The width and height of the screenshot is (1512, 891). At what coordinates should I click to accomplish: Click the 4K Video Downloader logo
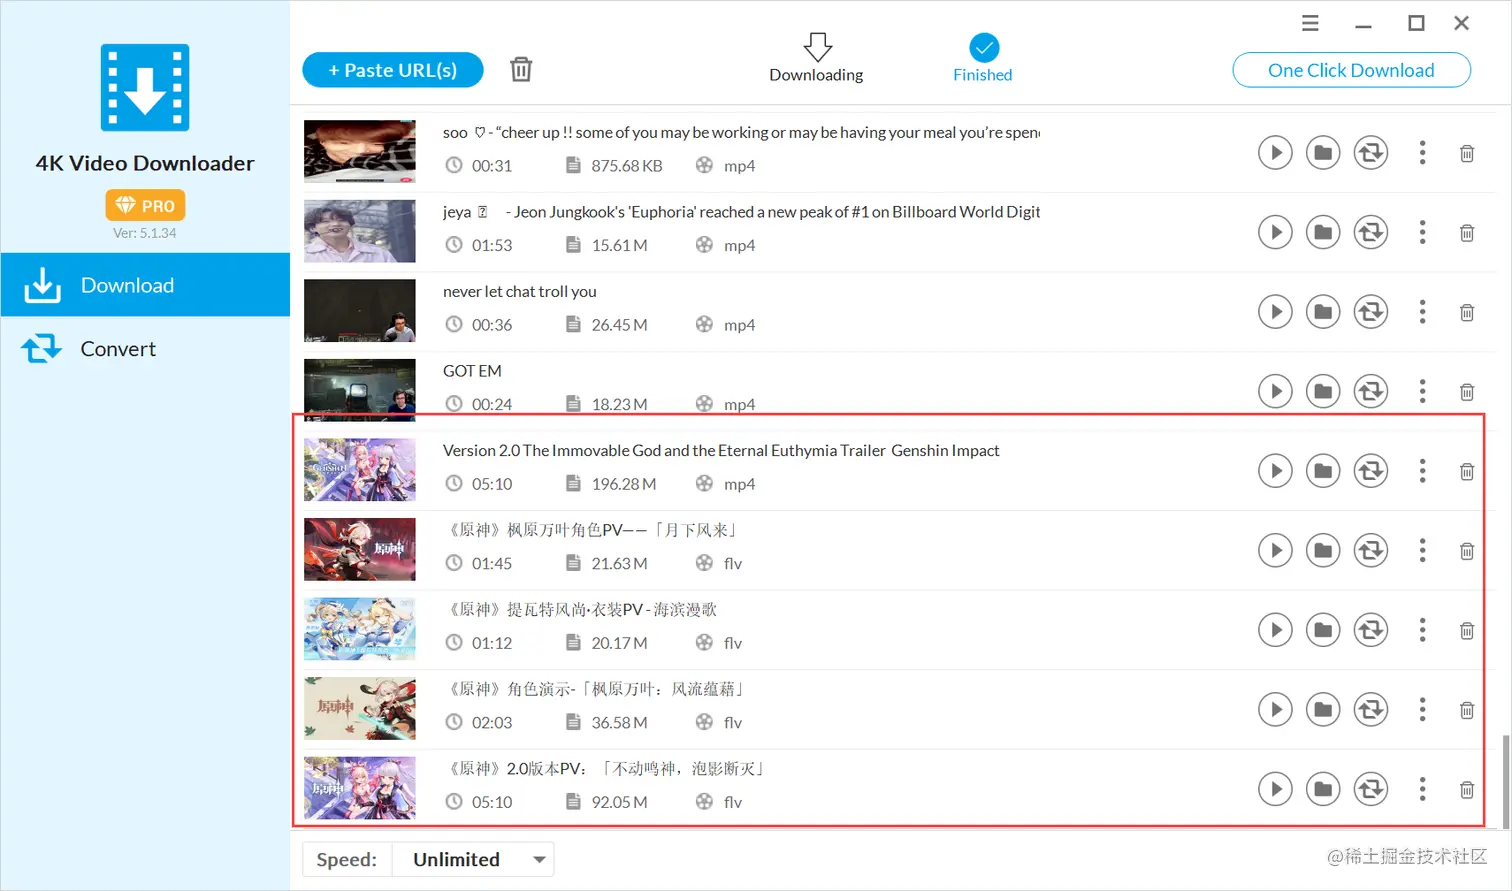click(x=145, y=87)
